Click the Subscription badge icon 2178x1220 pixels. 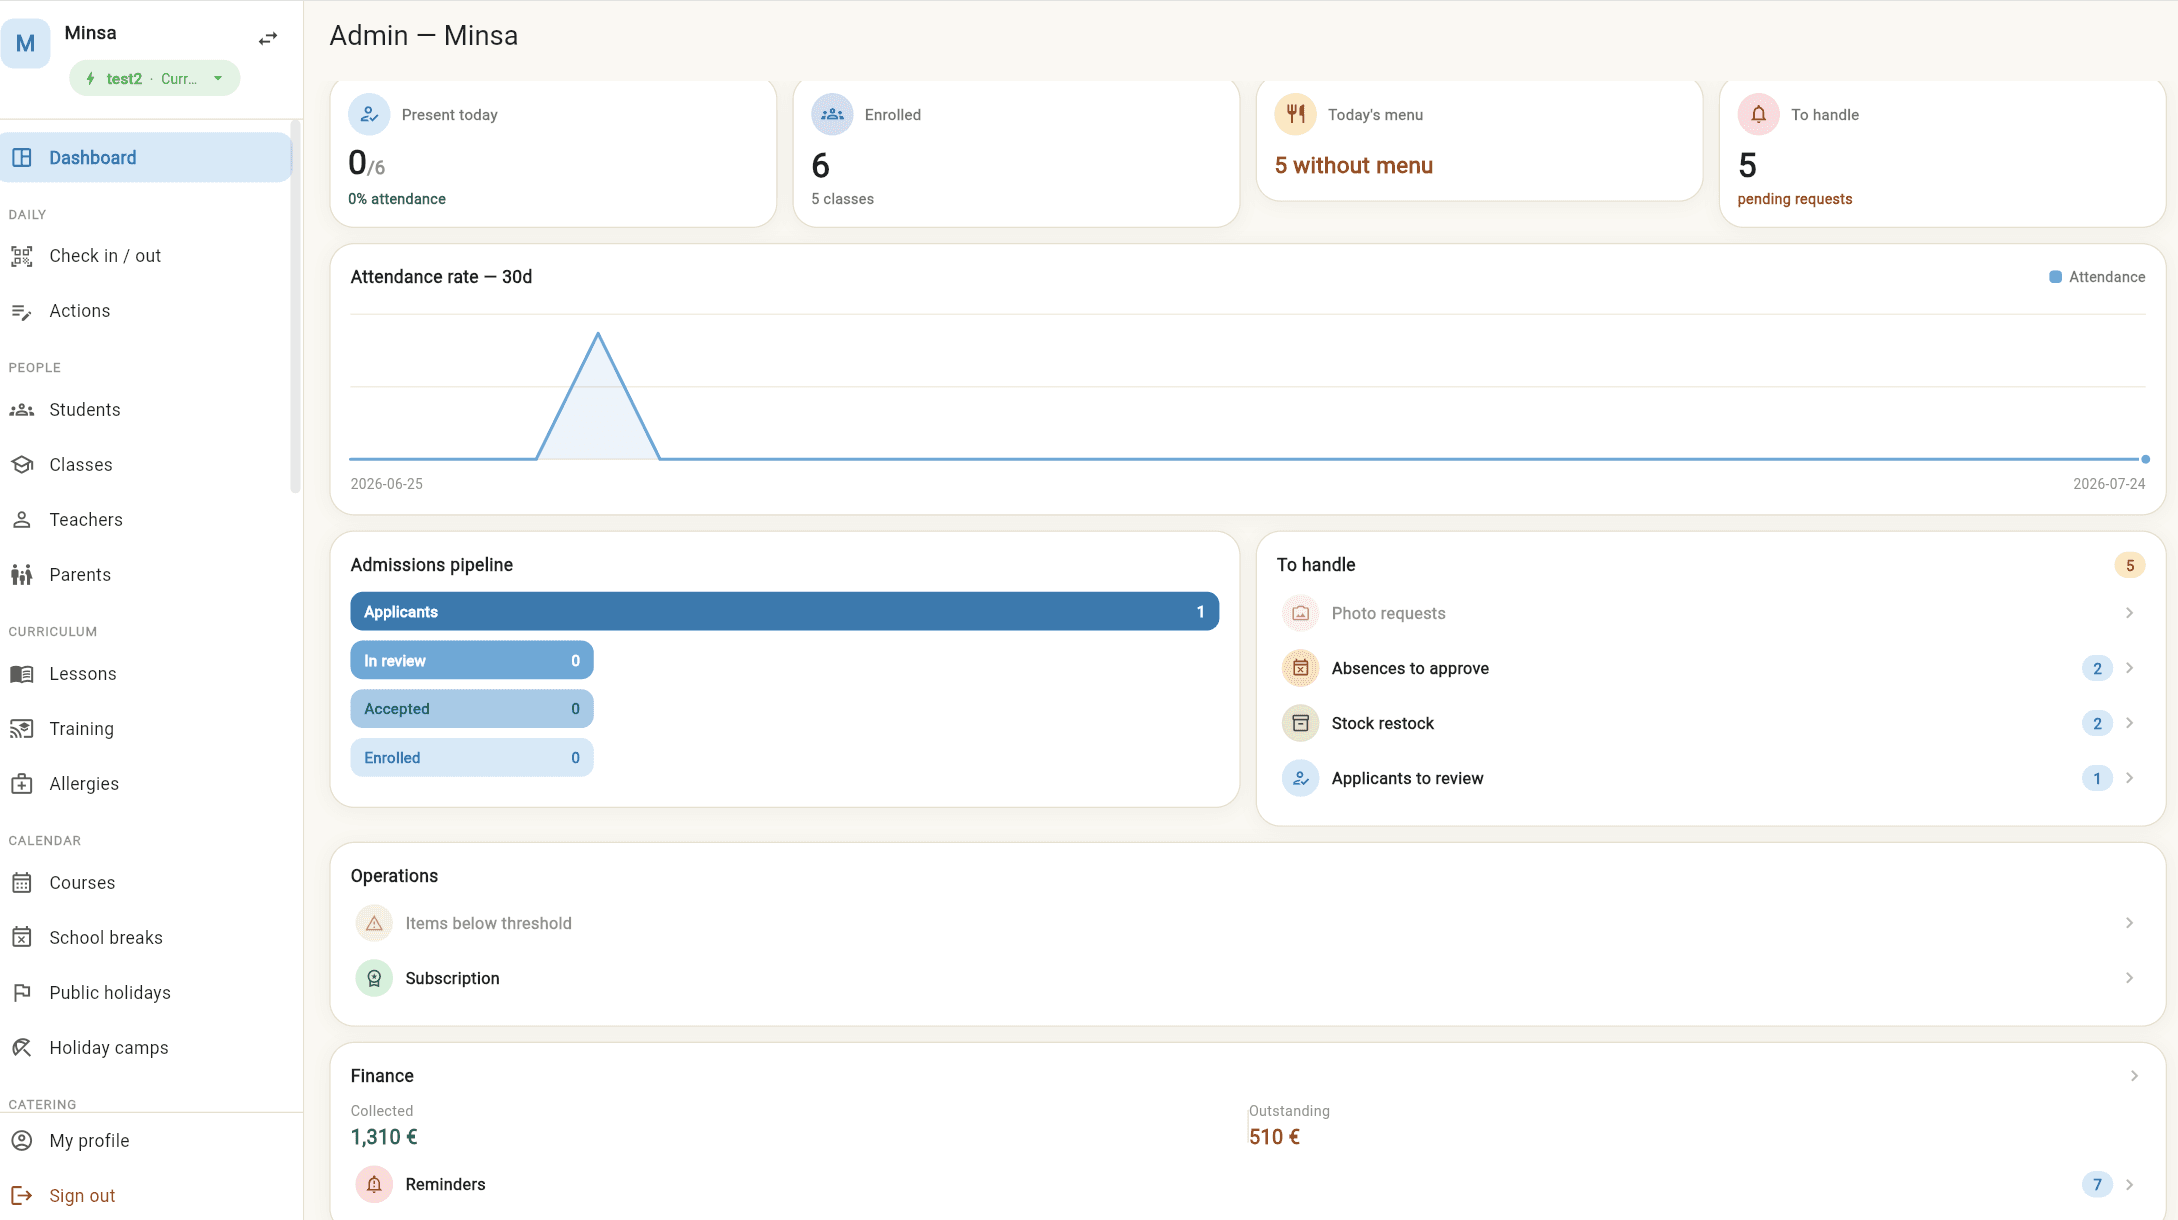coord(374,978)
